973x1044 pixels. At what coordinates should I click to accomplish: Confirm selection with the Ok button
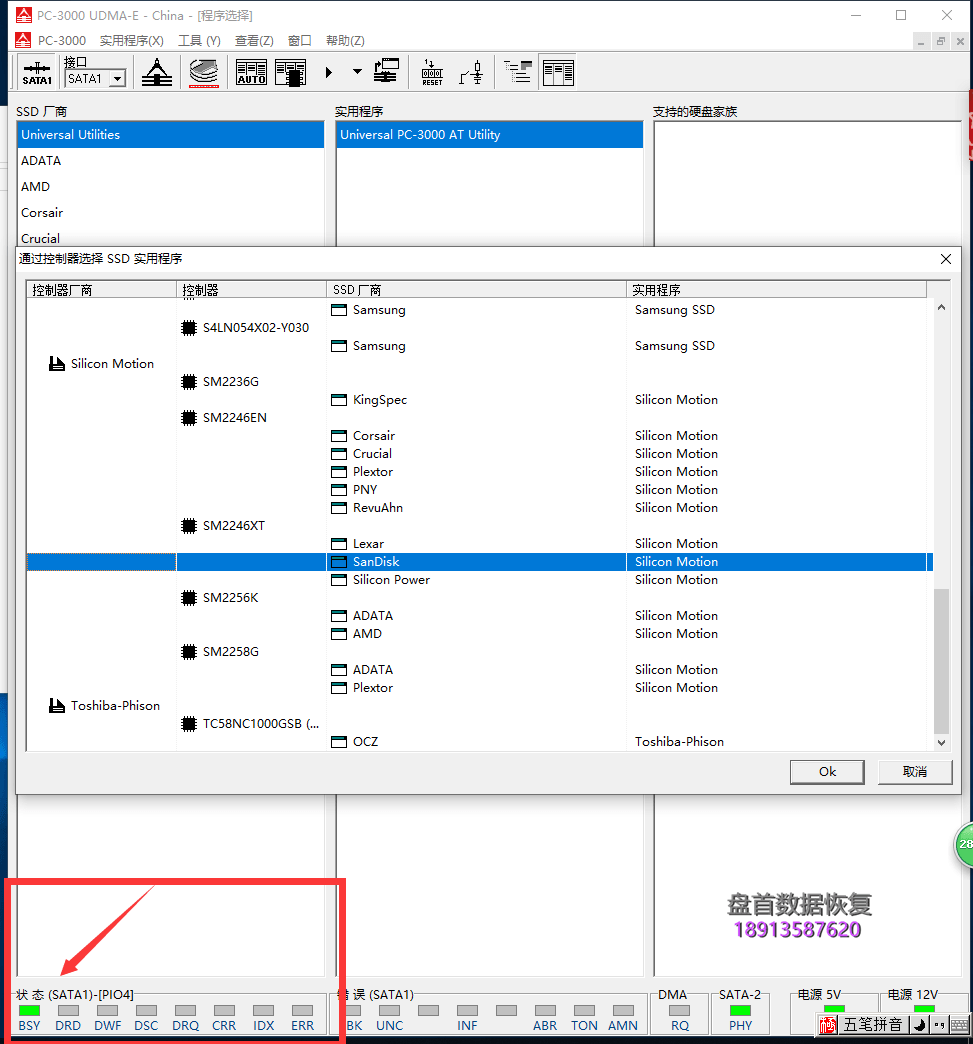[x=827, y=772]
